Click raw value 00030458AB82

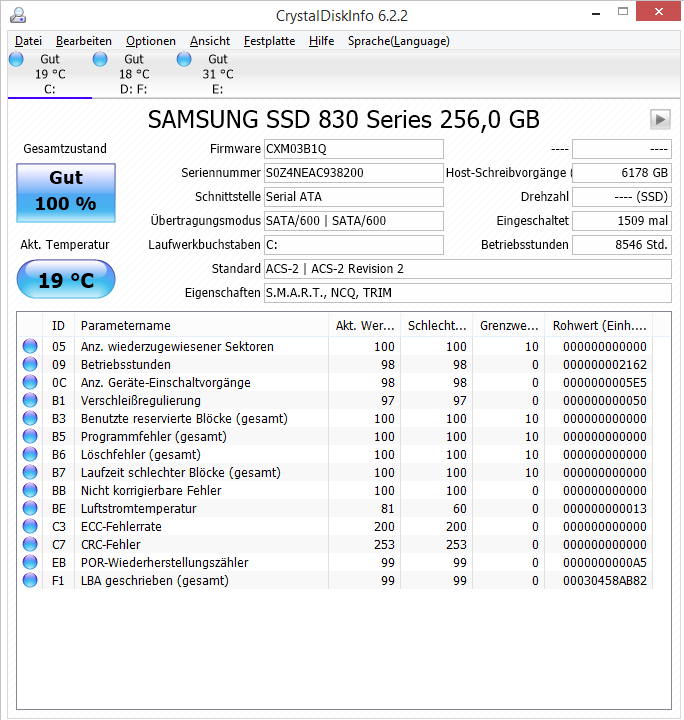(x=605, y=580)
